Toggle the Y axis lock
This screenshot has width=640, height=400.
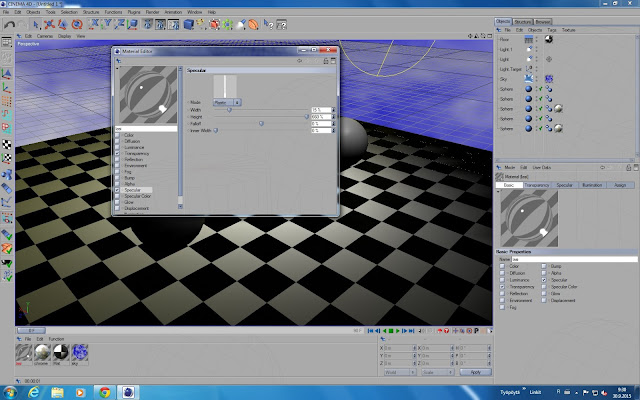[x=107, y=24]
